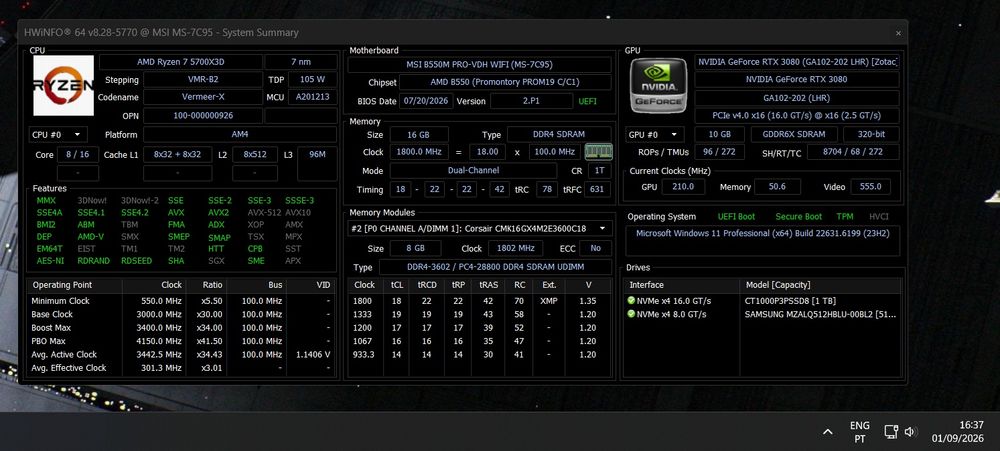Click green check icon for NVMe x4 8.0 GT/s

tap(631, 314)
